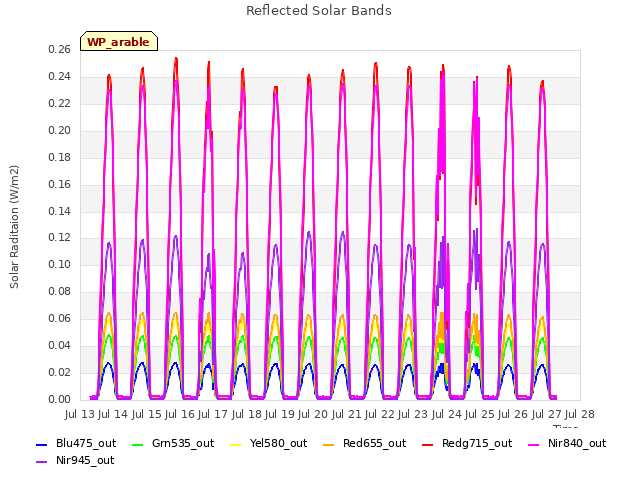Click the 0.24 y-axis tick label
The image size is (640, 480).
click(59, 76)
